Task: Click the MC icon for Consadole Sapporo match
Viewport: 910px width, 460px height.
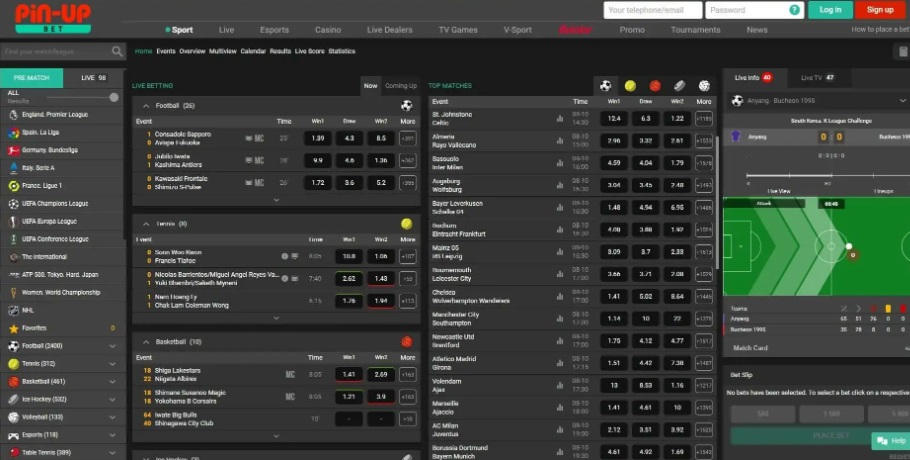Action: 259,139
